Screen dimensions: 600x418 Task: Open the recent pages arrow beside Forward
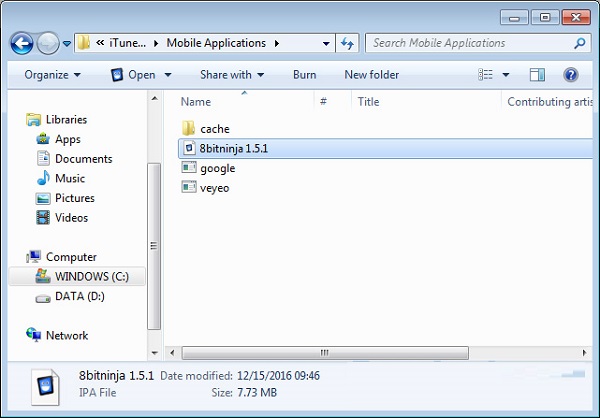(x=67, y=44)
